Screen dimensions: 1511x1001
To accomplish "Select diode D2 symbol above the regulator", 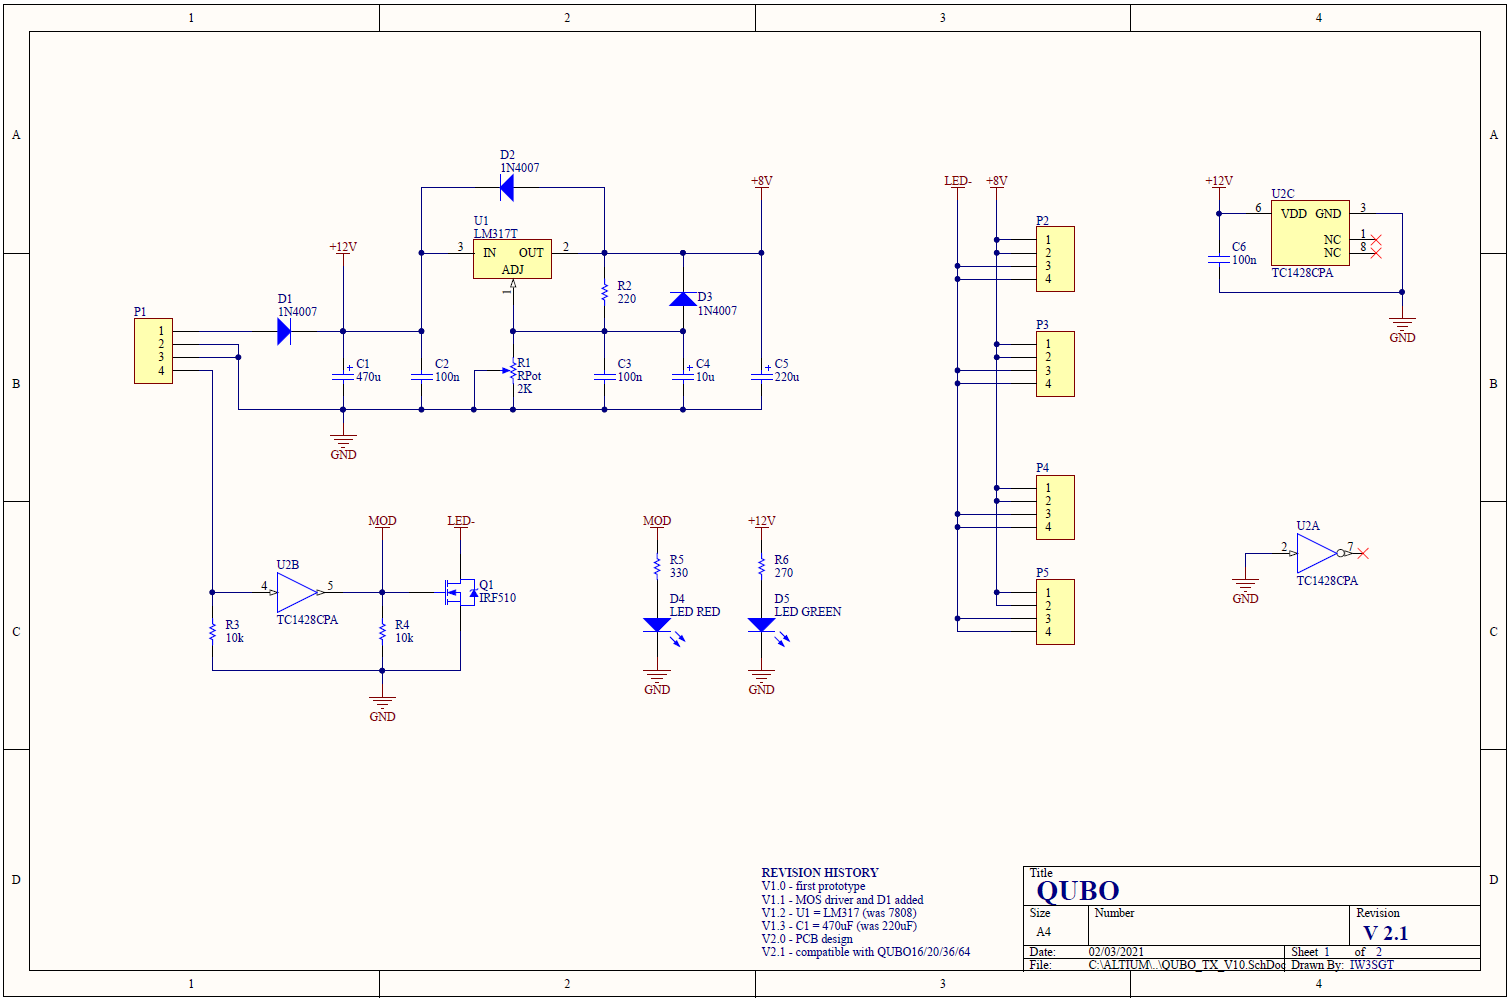I will [x=506, y=187].
